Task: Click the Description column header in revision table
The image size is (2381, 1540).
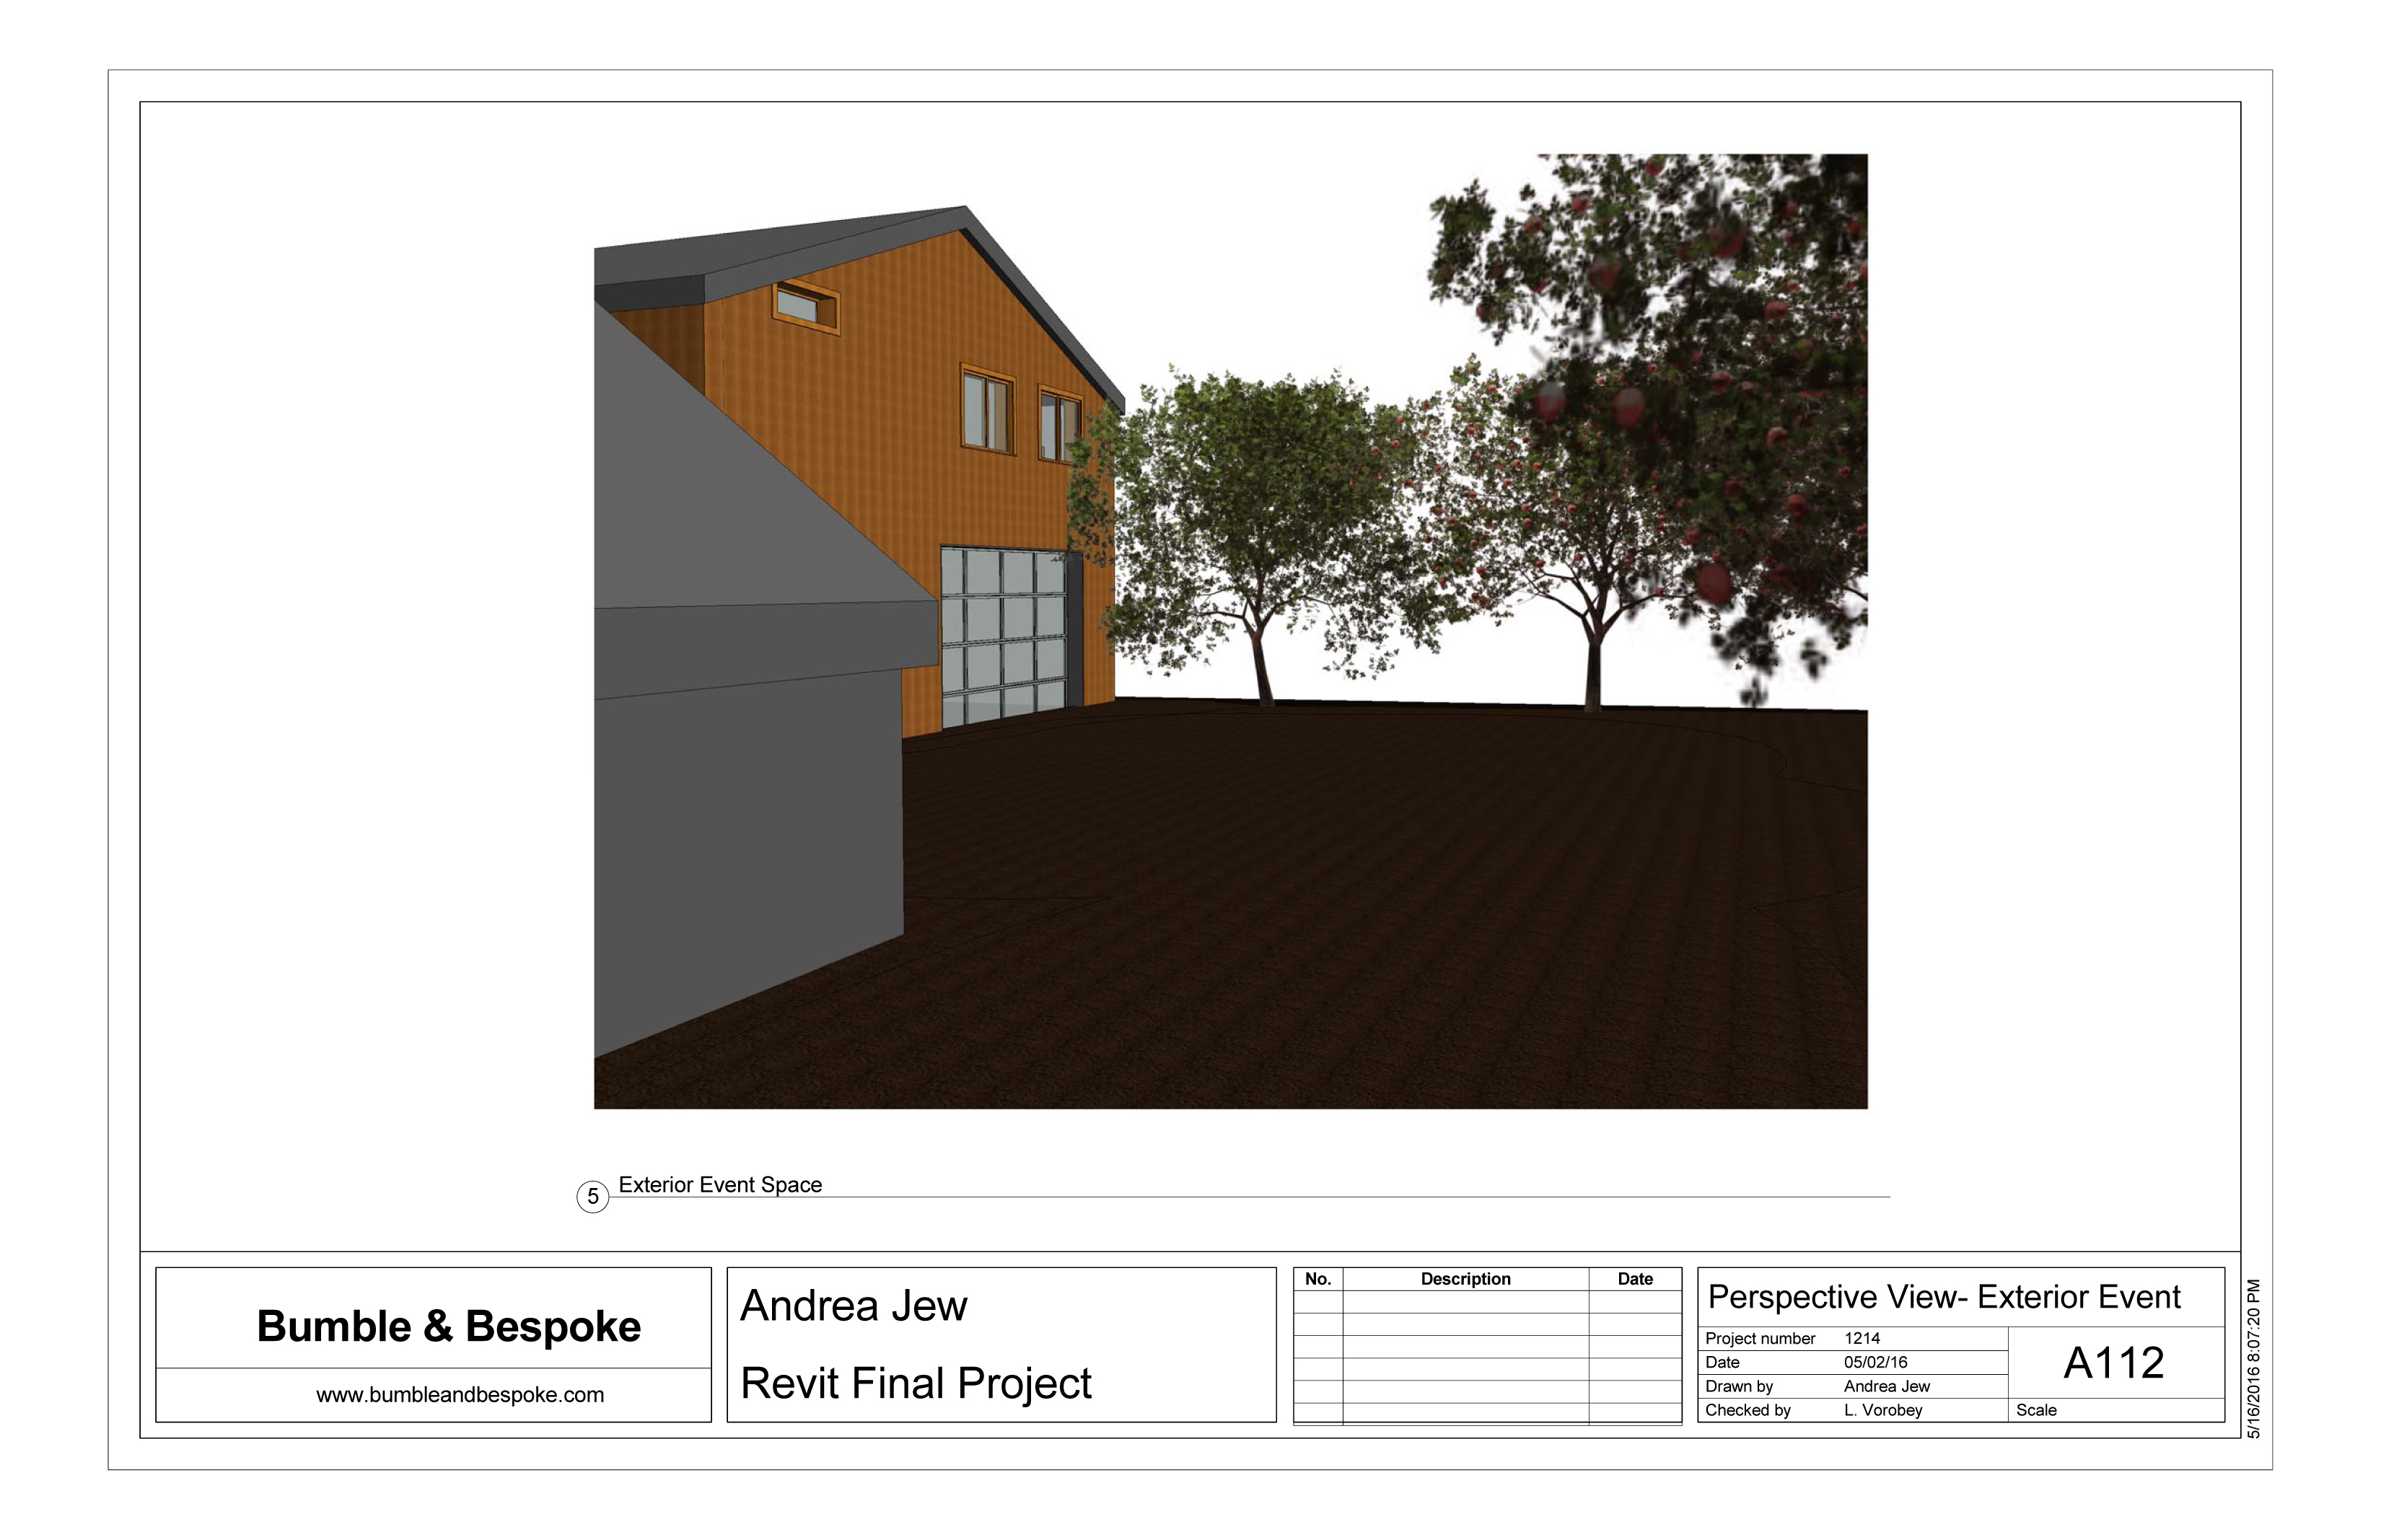Action: [x=1465, y=1279]
